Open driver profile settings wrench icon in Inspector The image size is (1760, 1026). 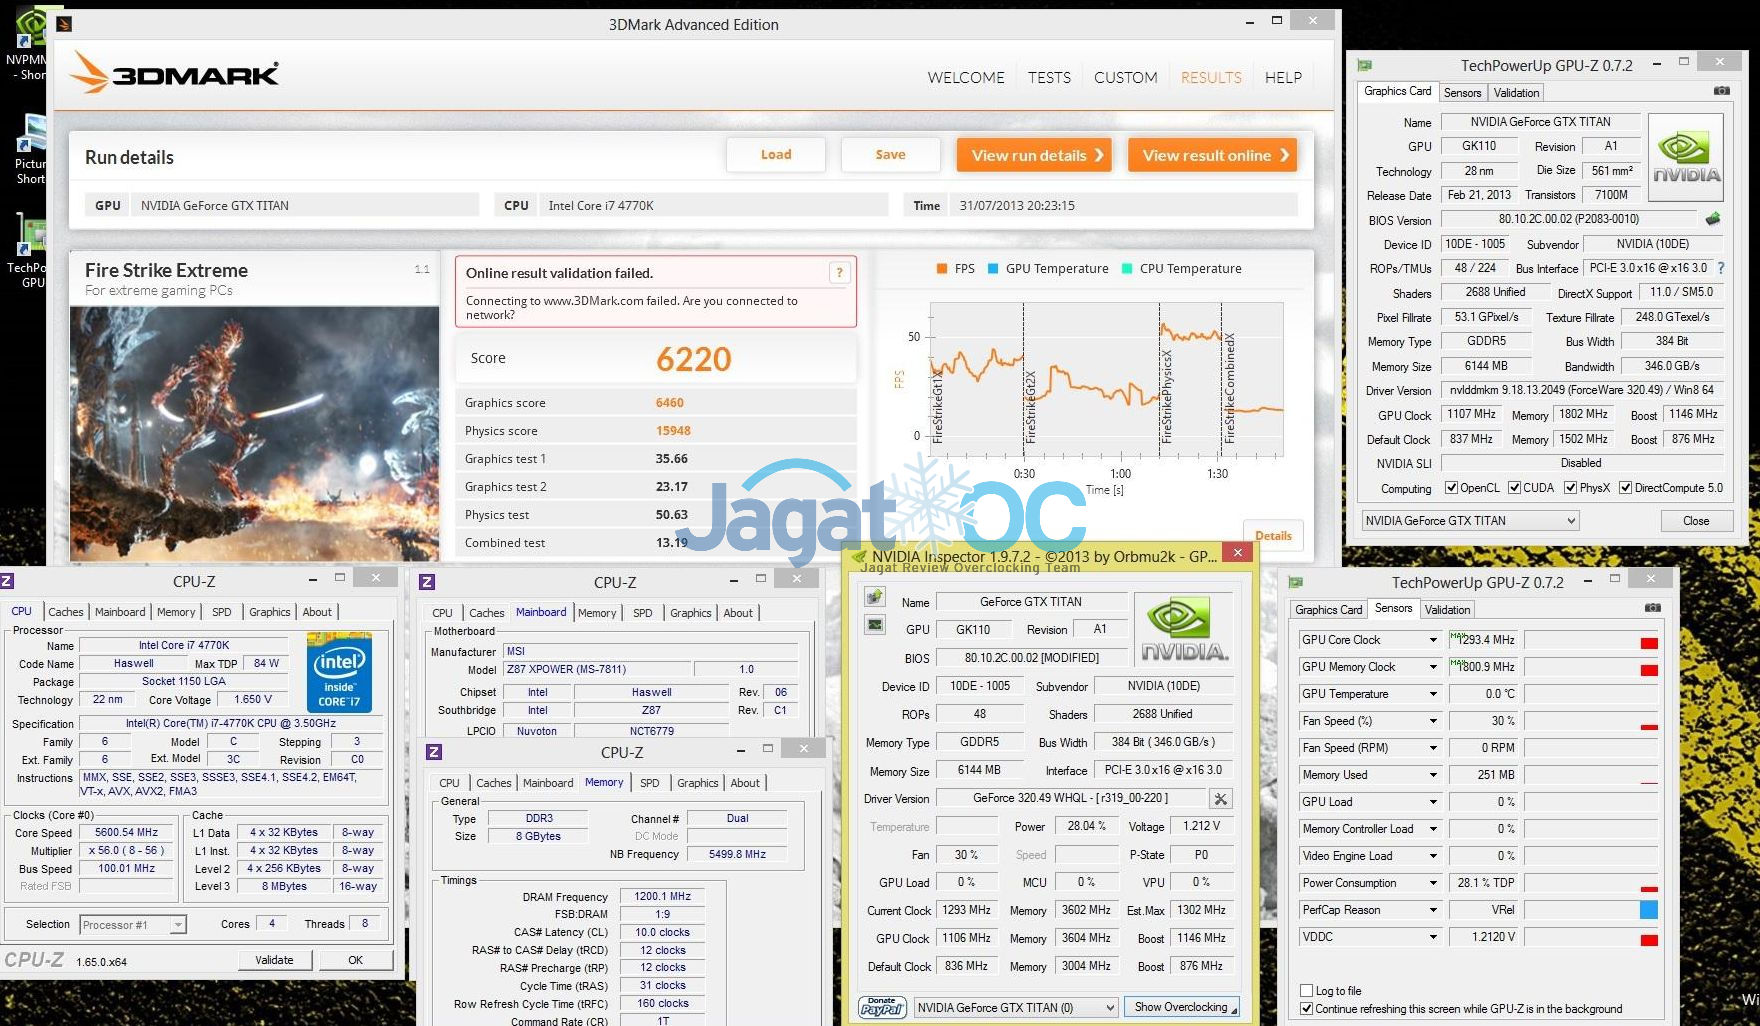[x=1221, y=798]
